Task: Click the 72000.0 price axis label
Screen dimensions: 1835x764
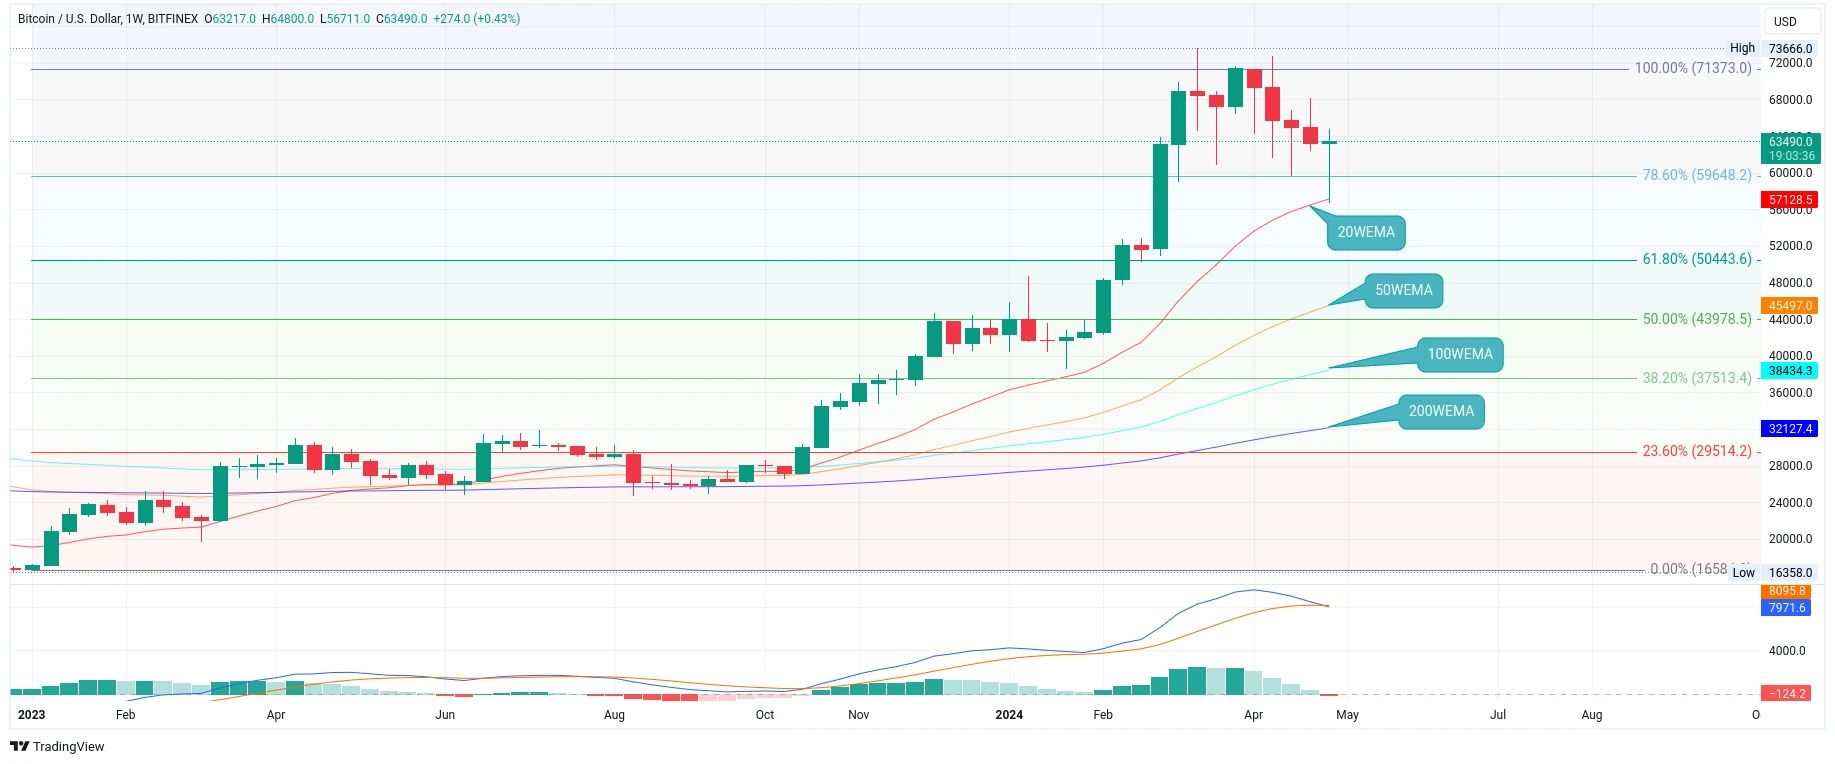Action: tap(1790, 63)
